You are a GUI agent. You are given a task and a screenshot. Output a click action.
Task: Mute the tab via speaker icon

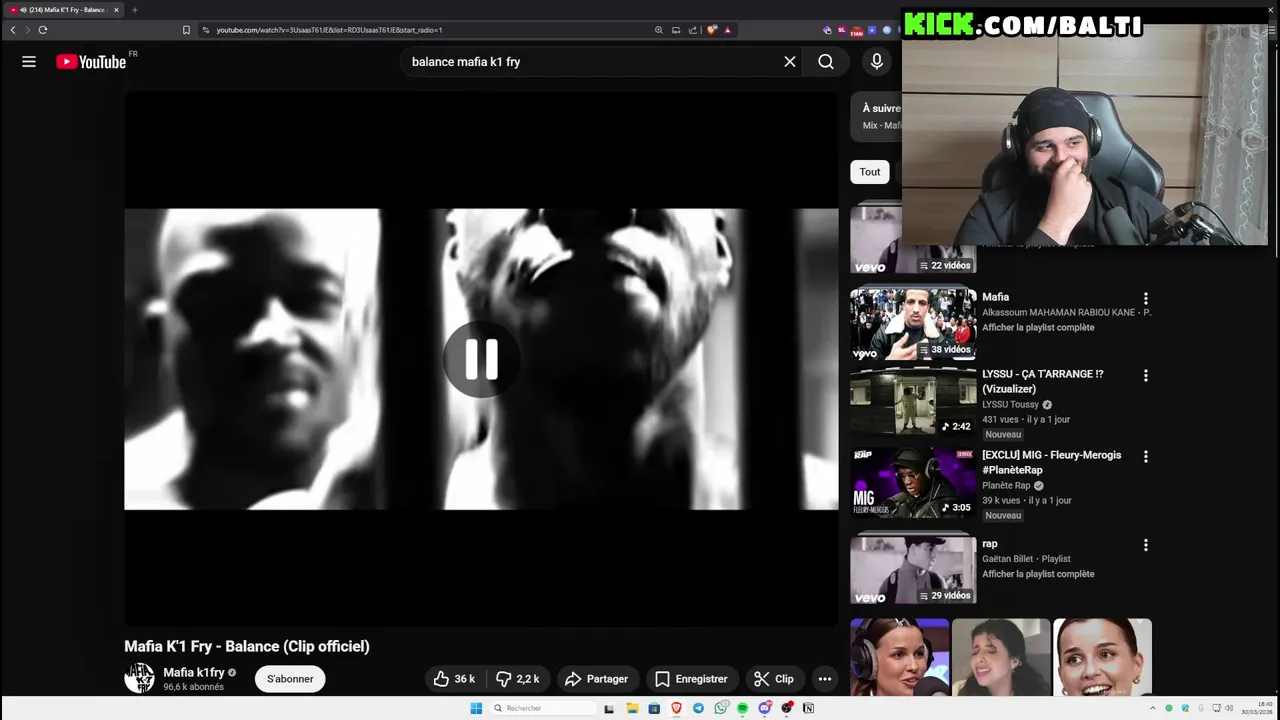[x=23, y=10]
